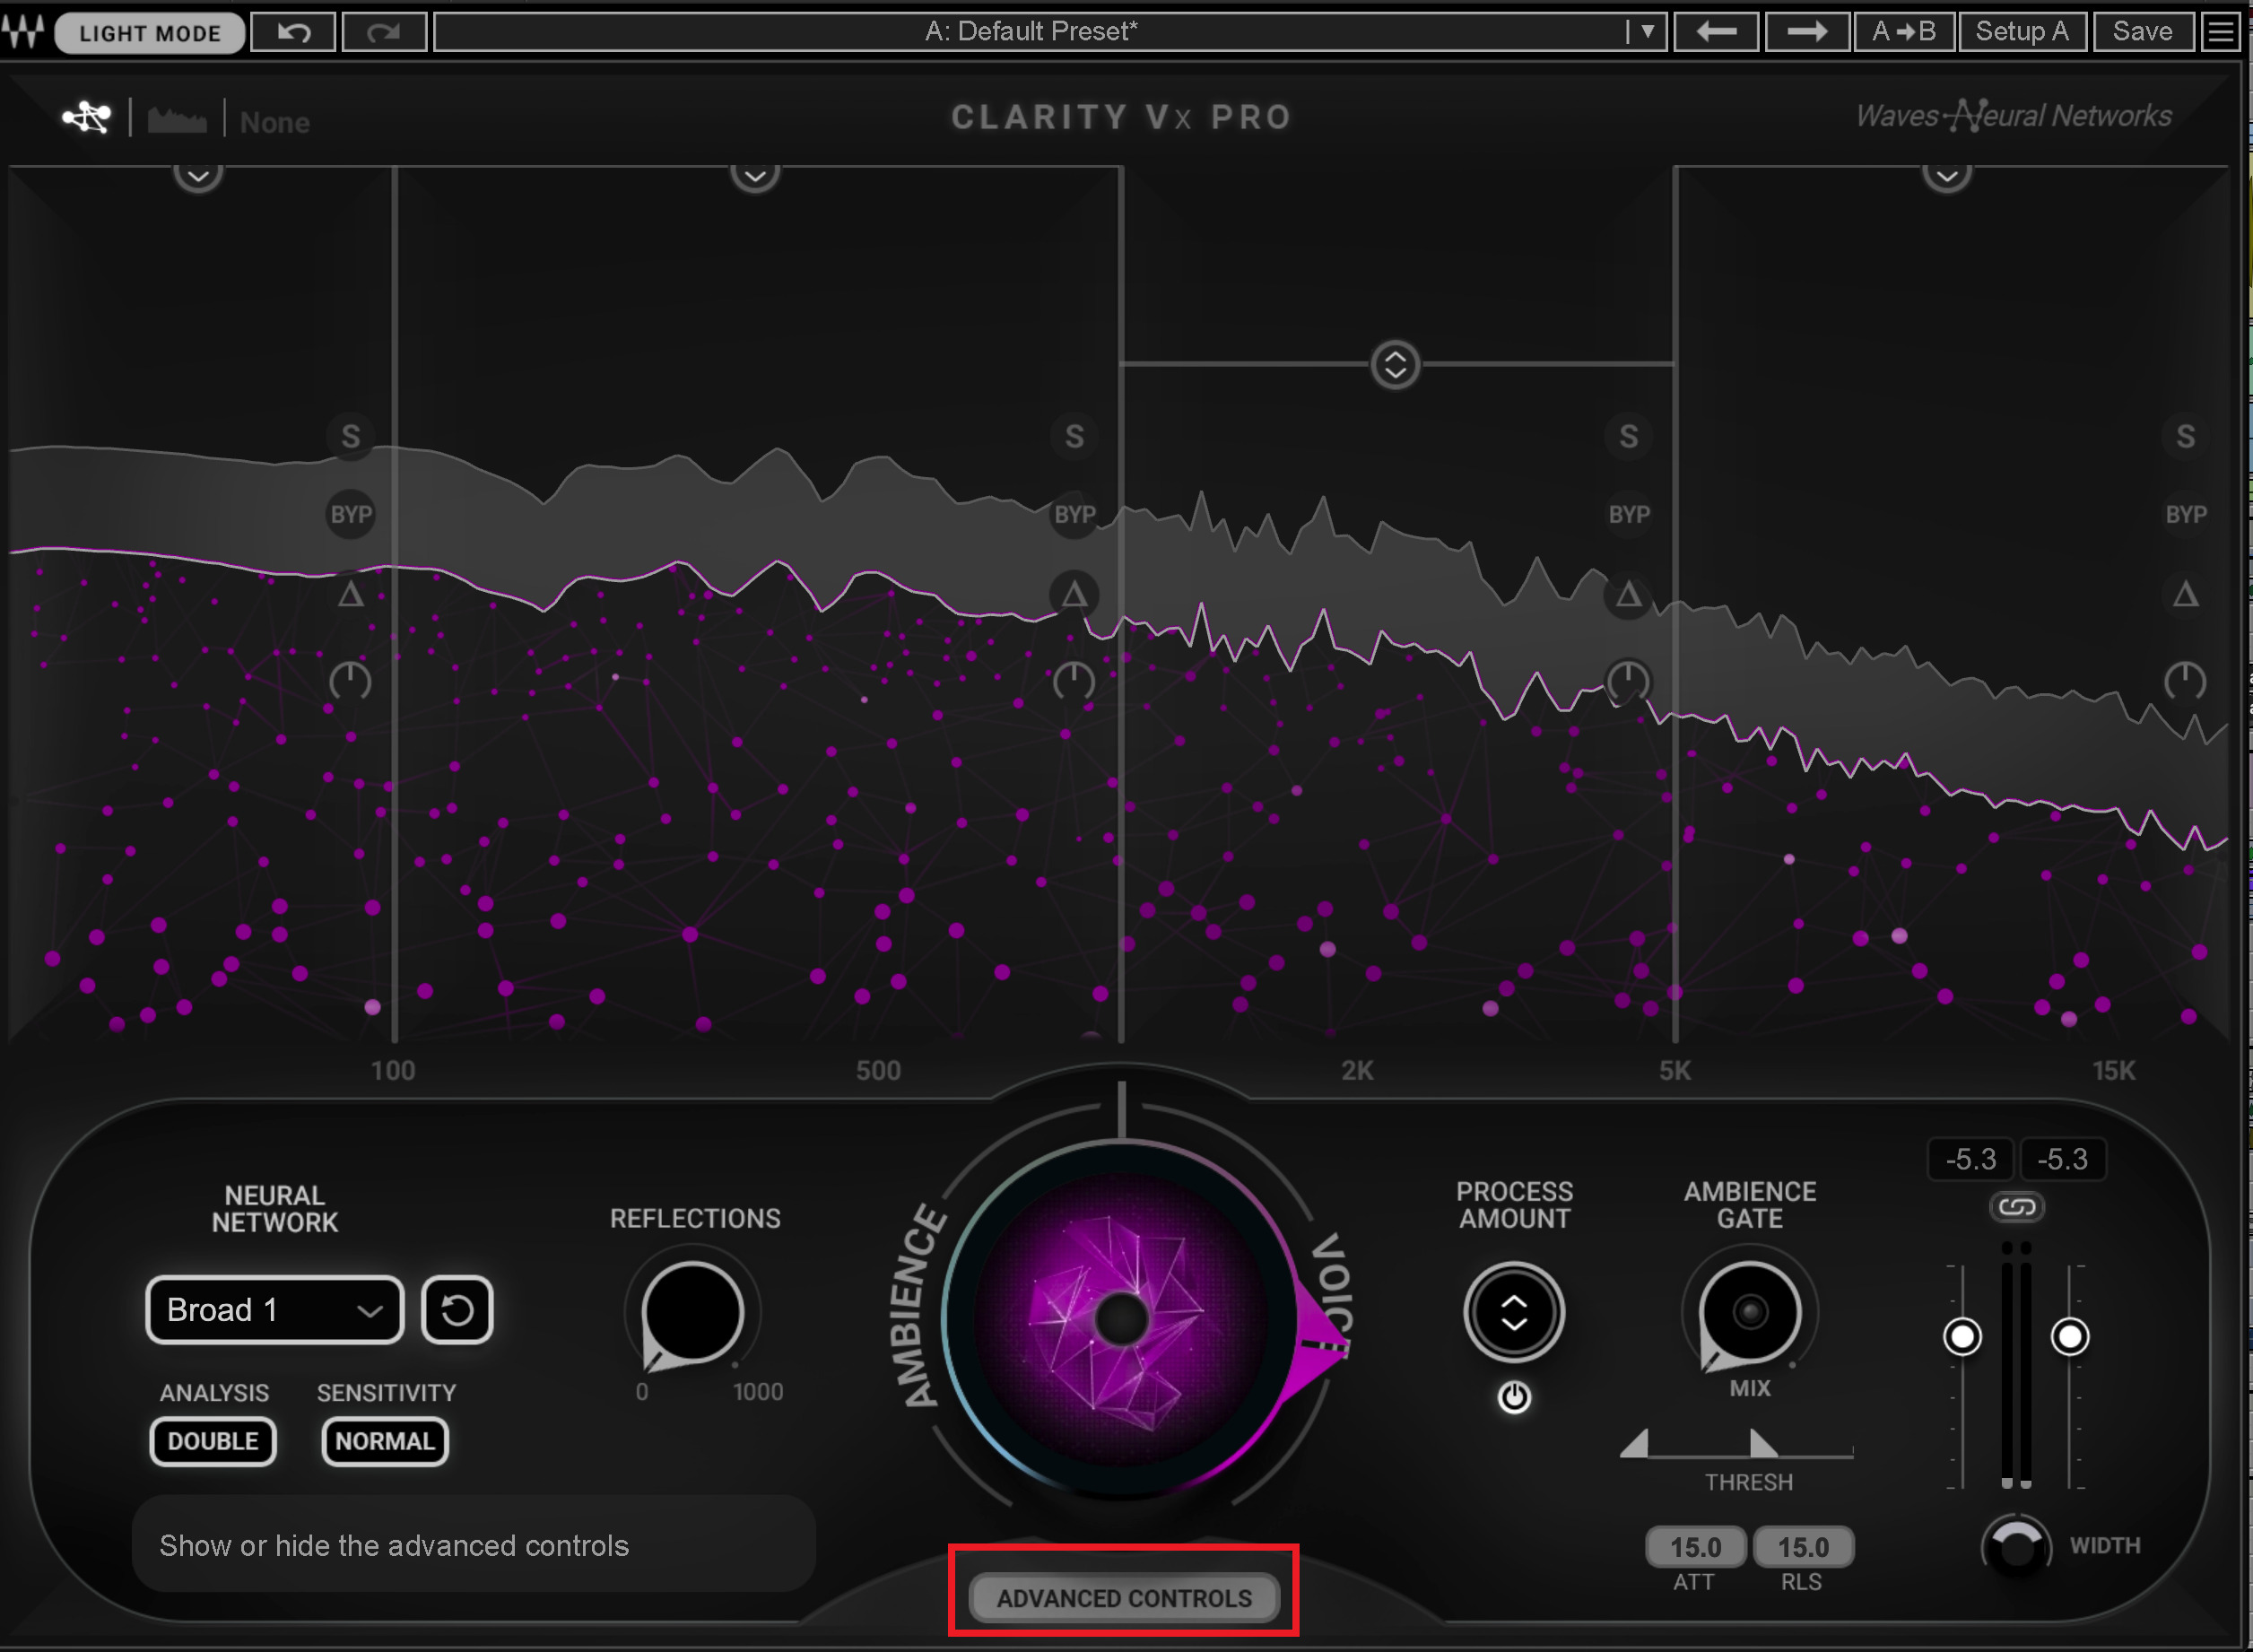Click the delta icon on the second band
This screenshot has width=2253, height=1652.
(1074, 594)
